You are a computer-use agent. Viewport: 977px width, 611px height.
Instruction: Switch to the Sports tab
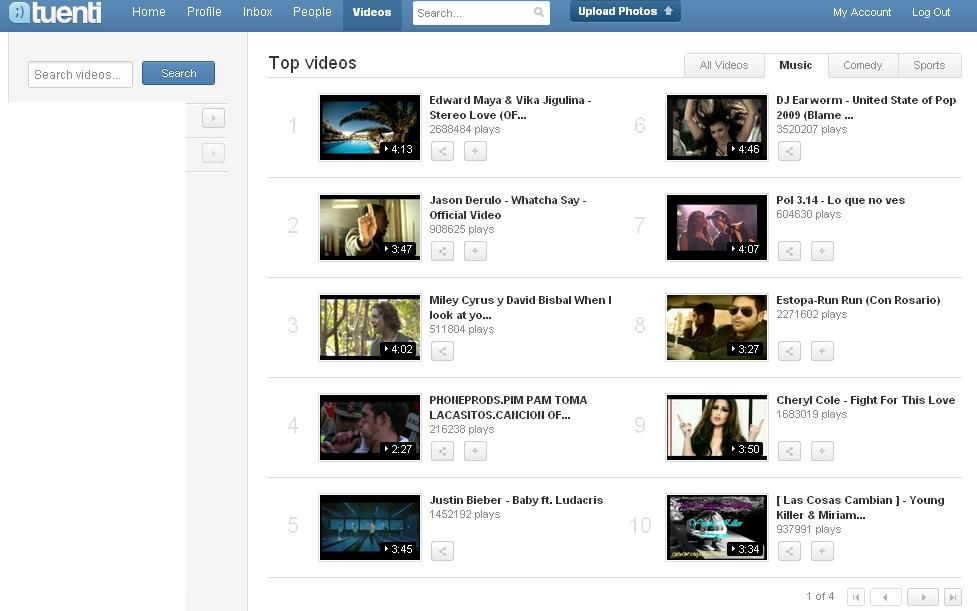[x=929, y=65]
